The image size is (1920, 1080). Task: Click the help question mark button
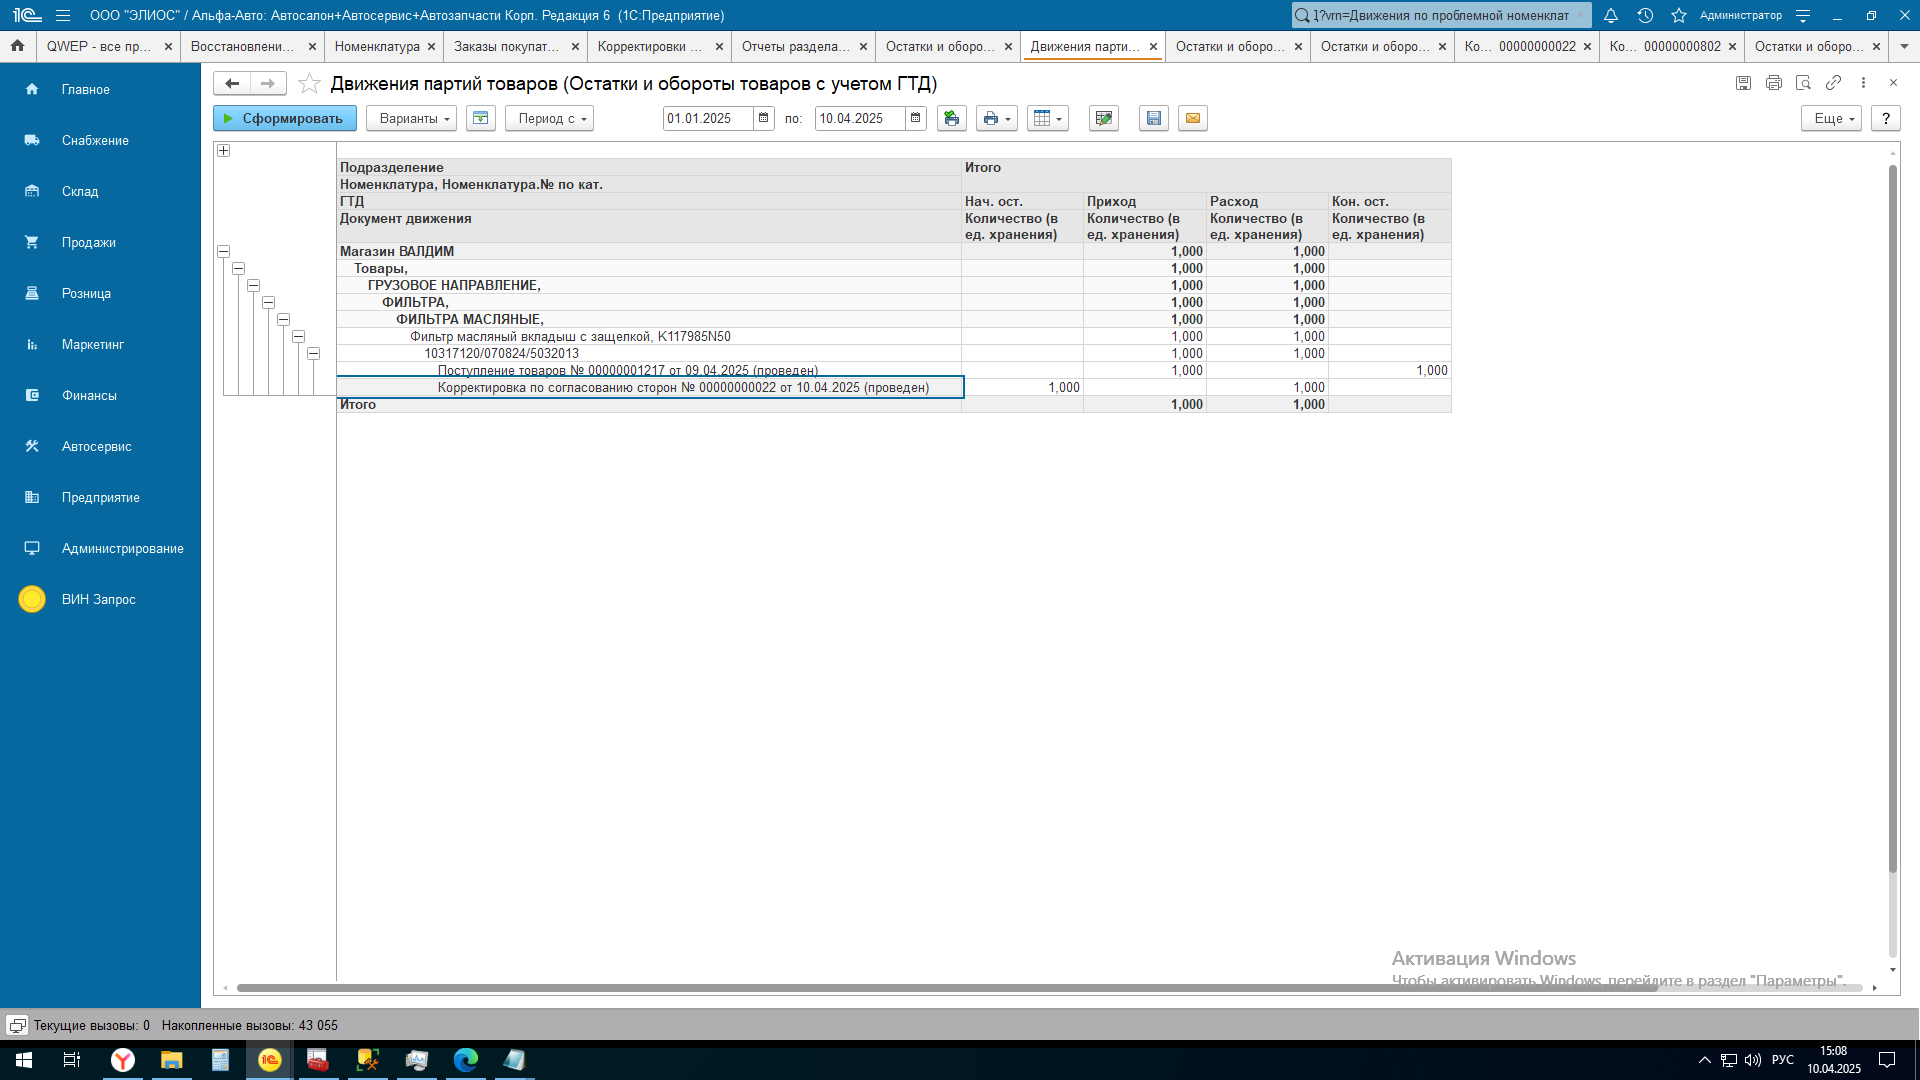click(1886, 118)
